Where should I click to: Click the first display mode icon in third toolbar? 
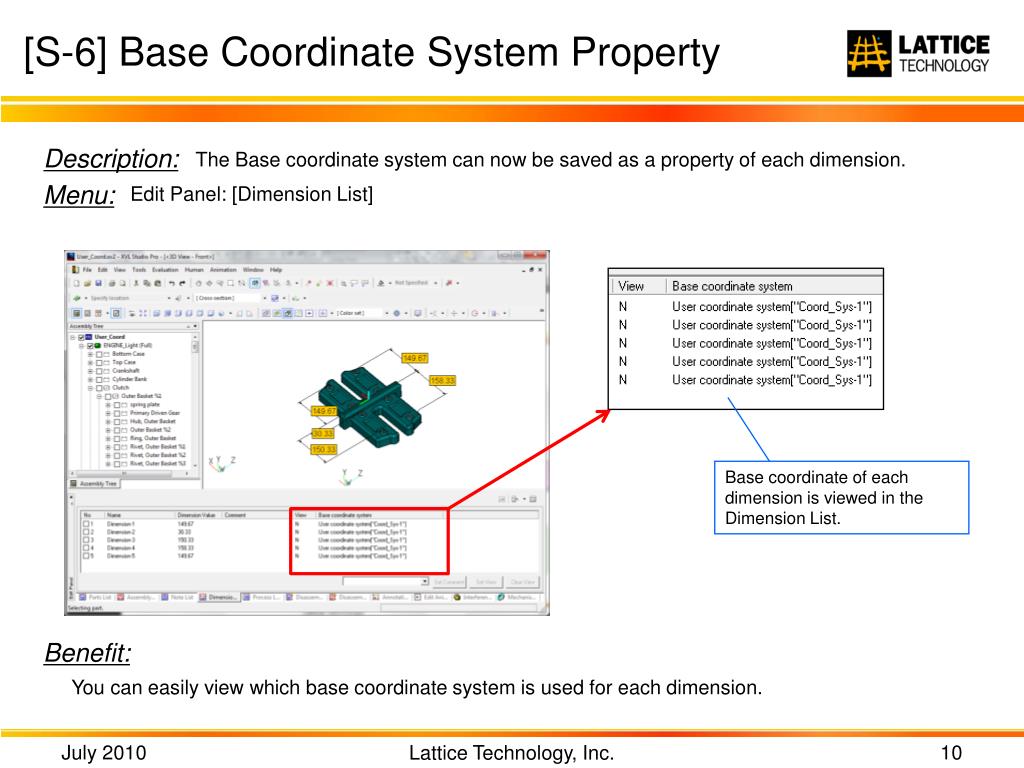point(76,313)
